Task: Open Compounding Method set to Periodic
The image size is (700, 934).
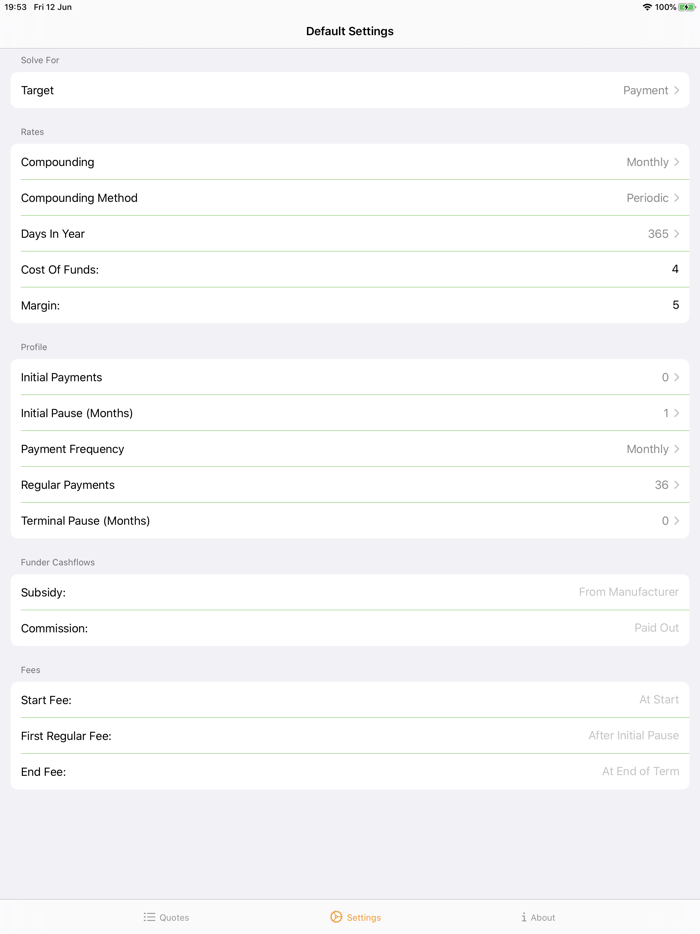Action: [x=350, y=197]
